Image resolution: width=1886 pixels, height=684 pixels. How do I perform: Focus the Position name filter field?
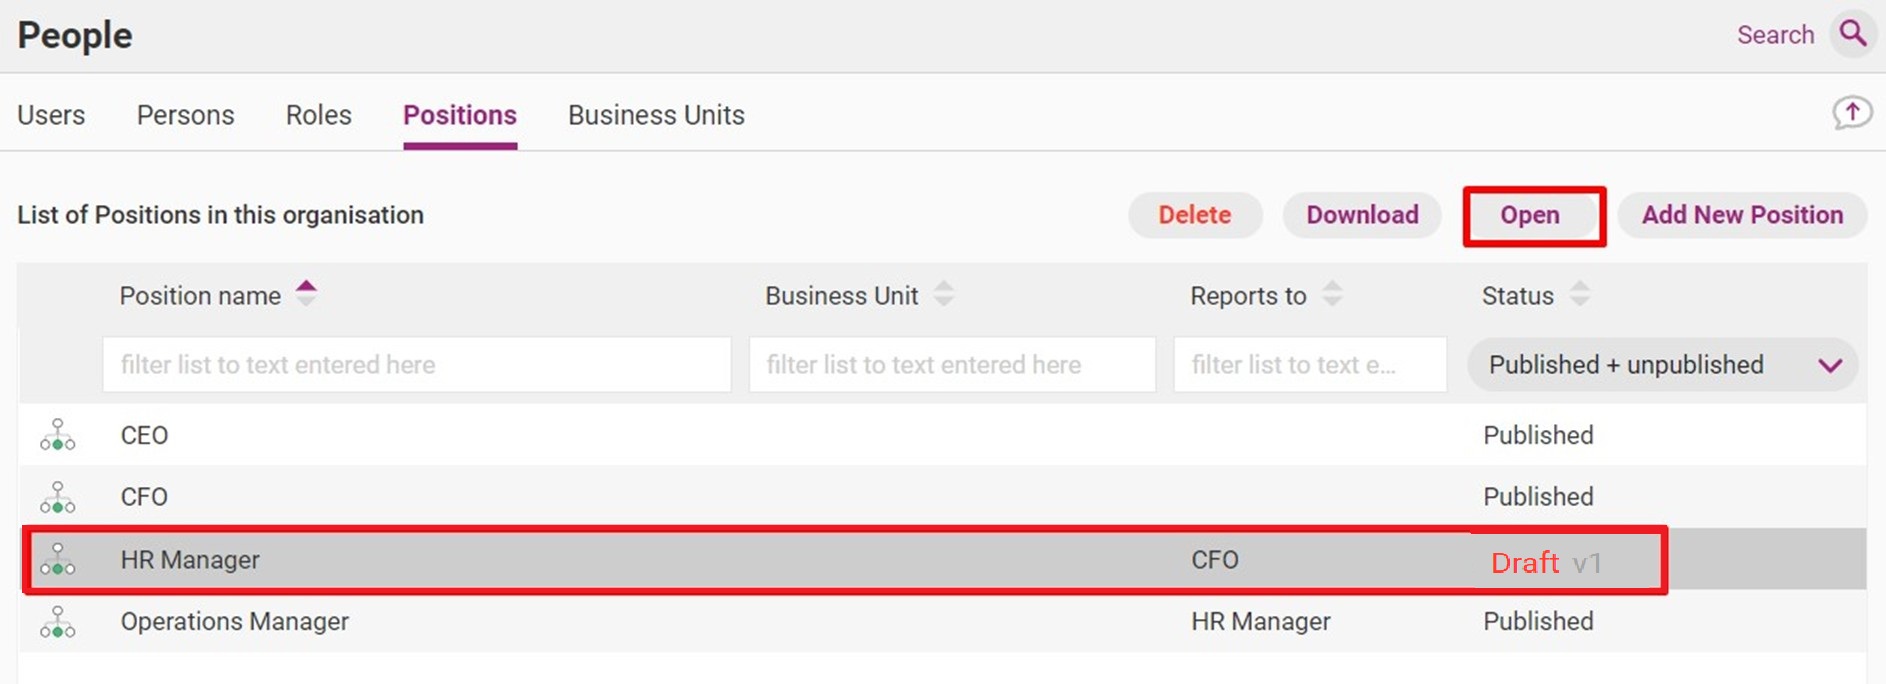click(417, 365)
